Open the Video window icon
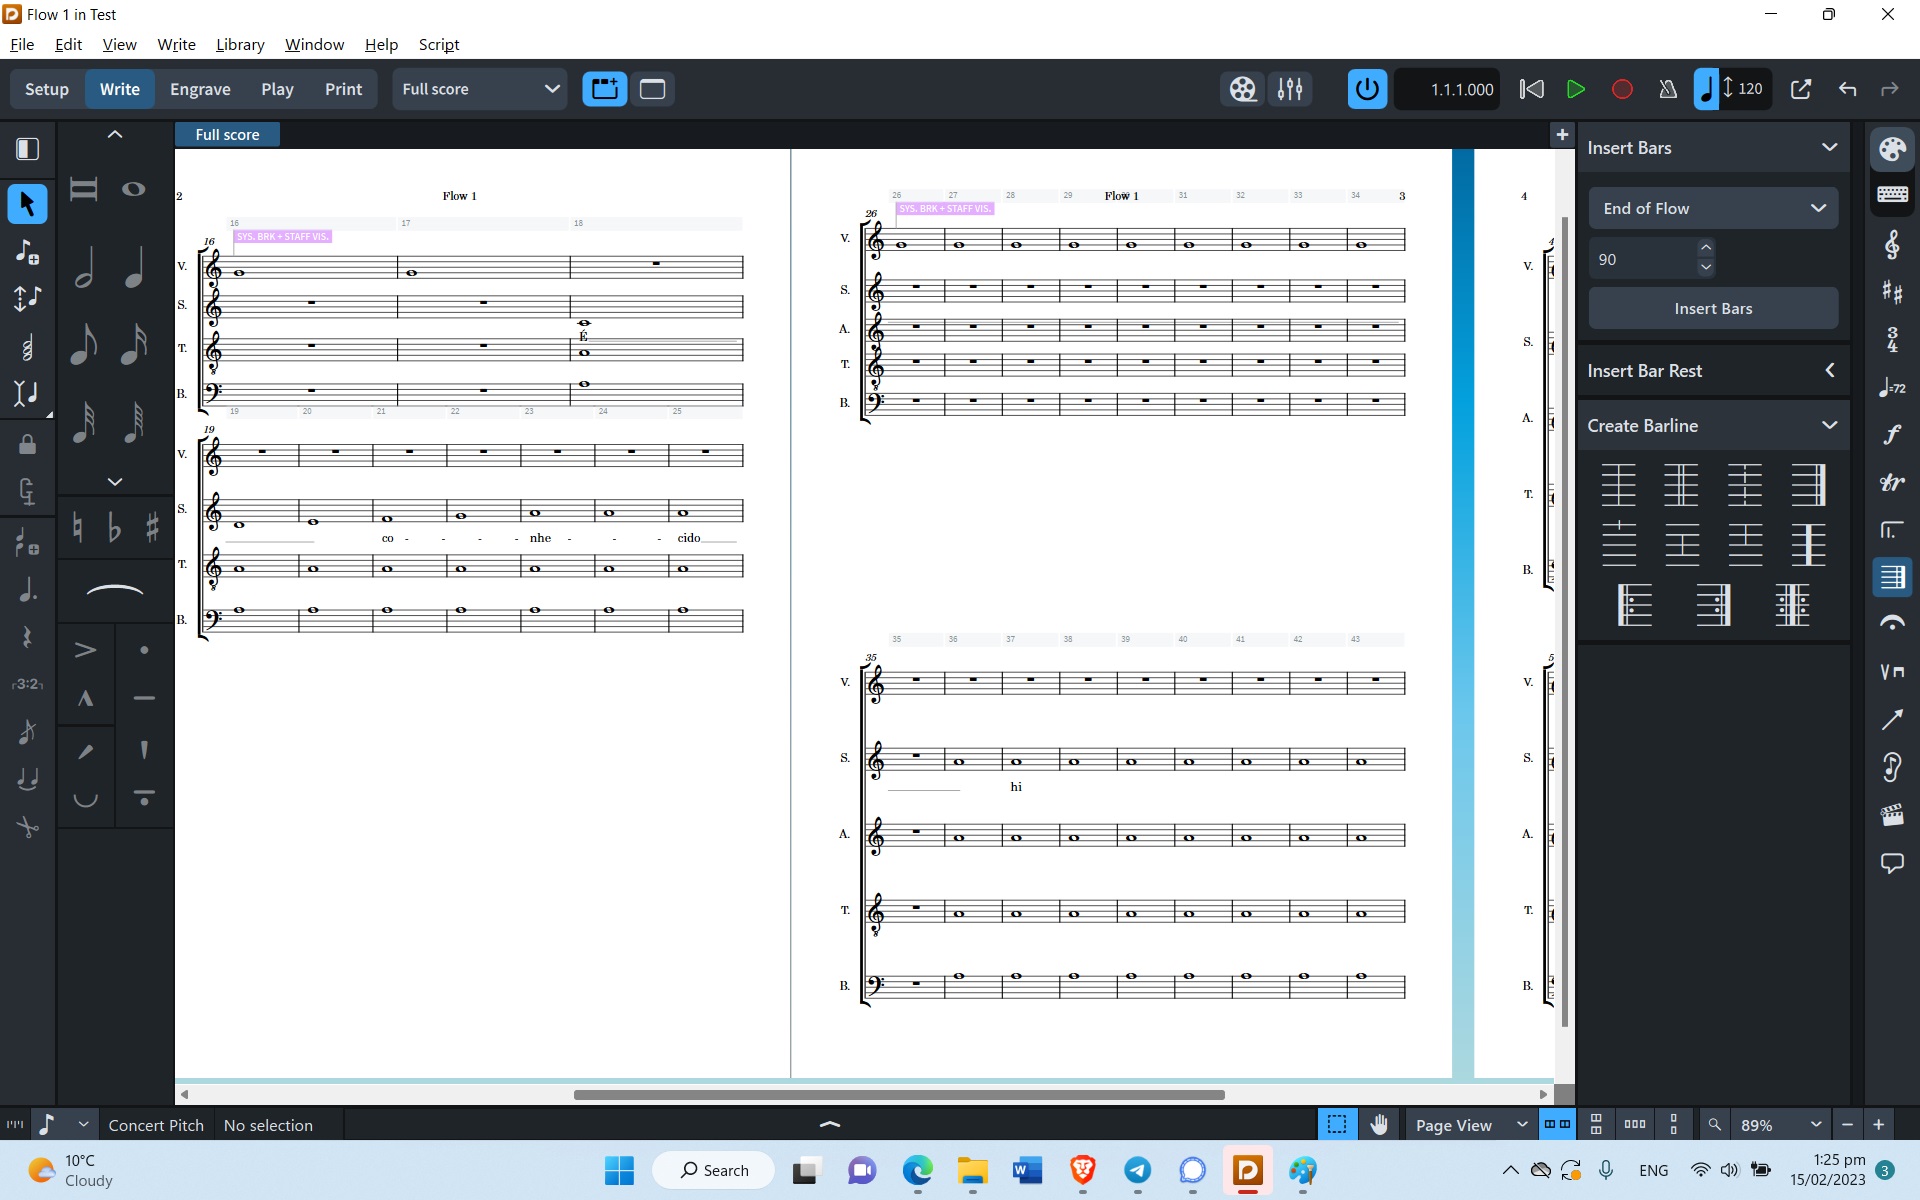Screen dimensions: 1920x1200 pos(1242,89)
